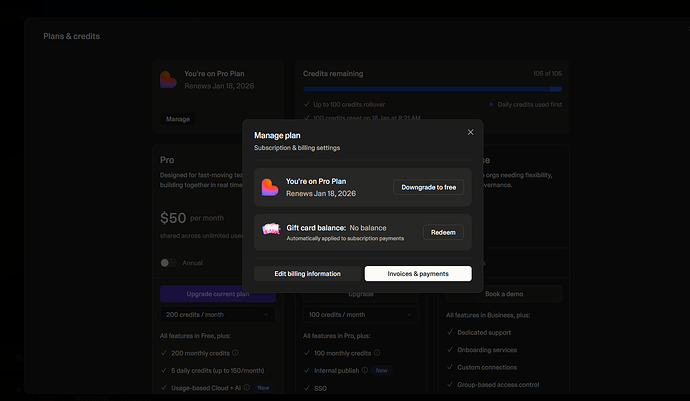Close the Manage plan dialog
The width and height of the screenshot is (690, 401).
click(x=470, y=132)
